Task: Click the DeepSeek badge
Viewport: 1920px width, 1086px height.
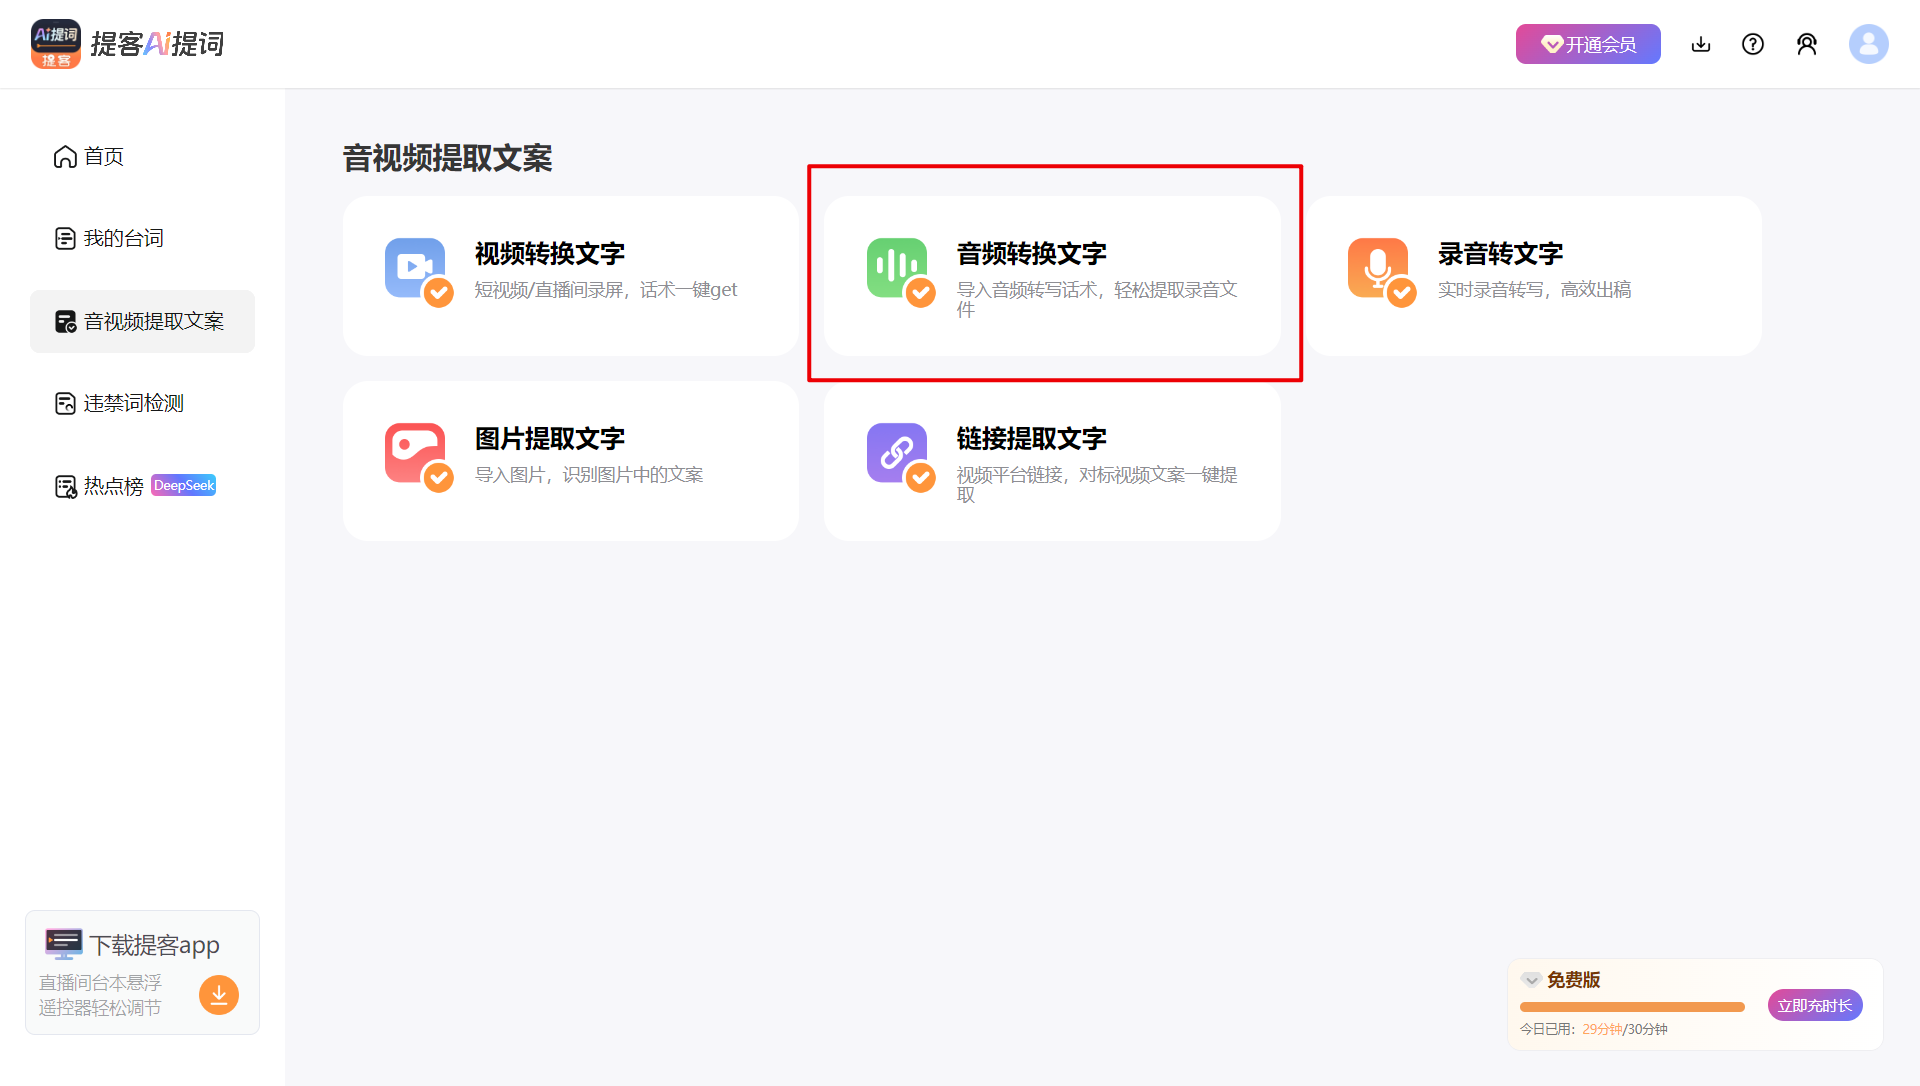Action: tap(184, 486)
